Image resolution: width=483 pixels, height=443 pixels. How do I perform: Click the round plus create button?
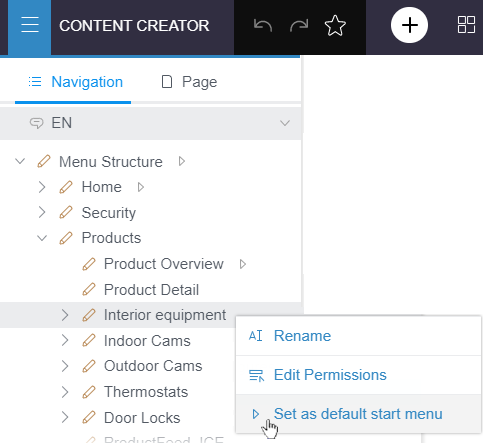[x=409, y=25]
